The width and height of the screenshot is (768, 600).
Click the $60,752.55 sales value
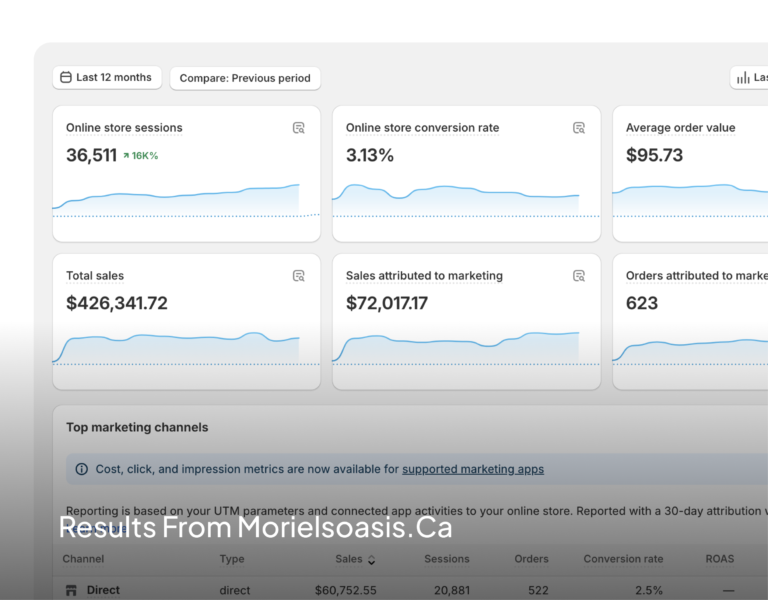coord(346,590)
